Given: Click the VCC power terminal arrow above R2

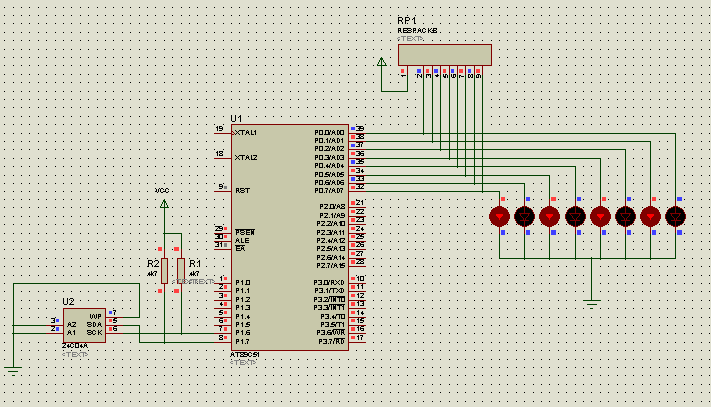Looking at the screenshot, I should [x=164, y=204].
